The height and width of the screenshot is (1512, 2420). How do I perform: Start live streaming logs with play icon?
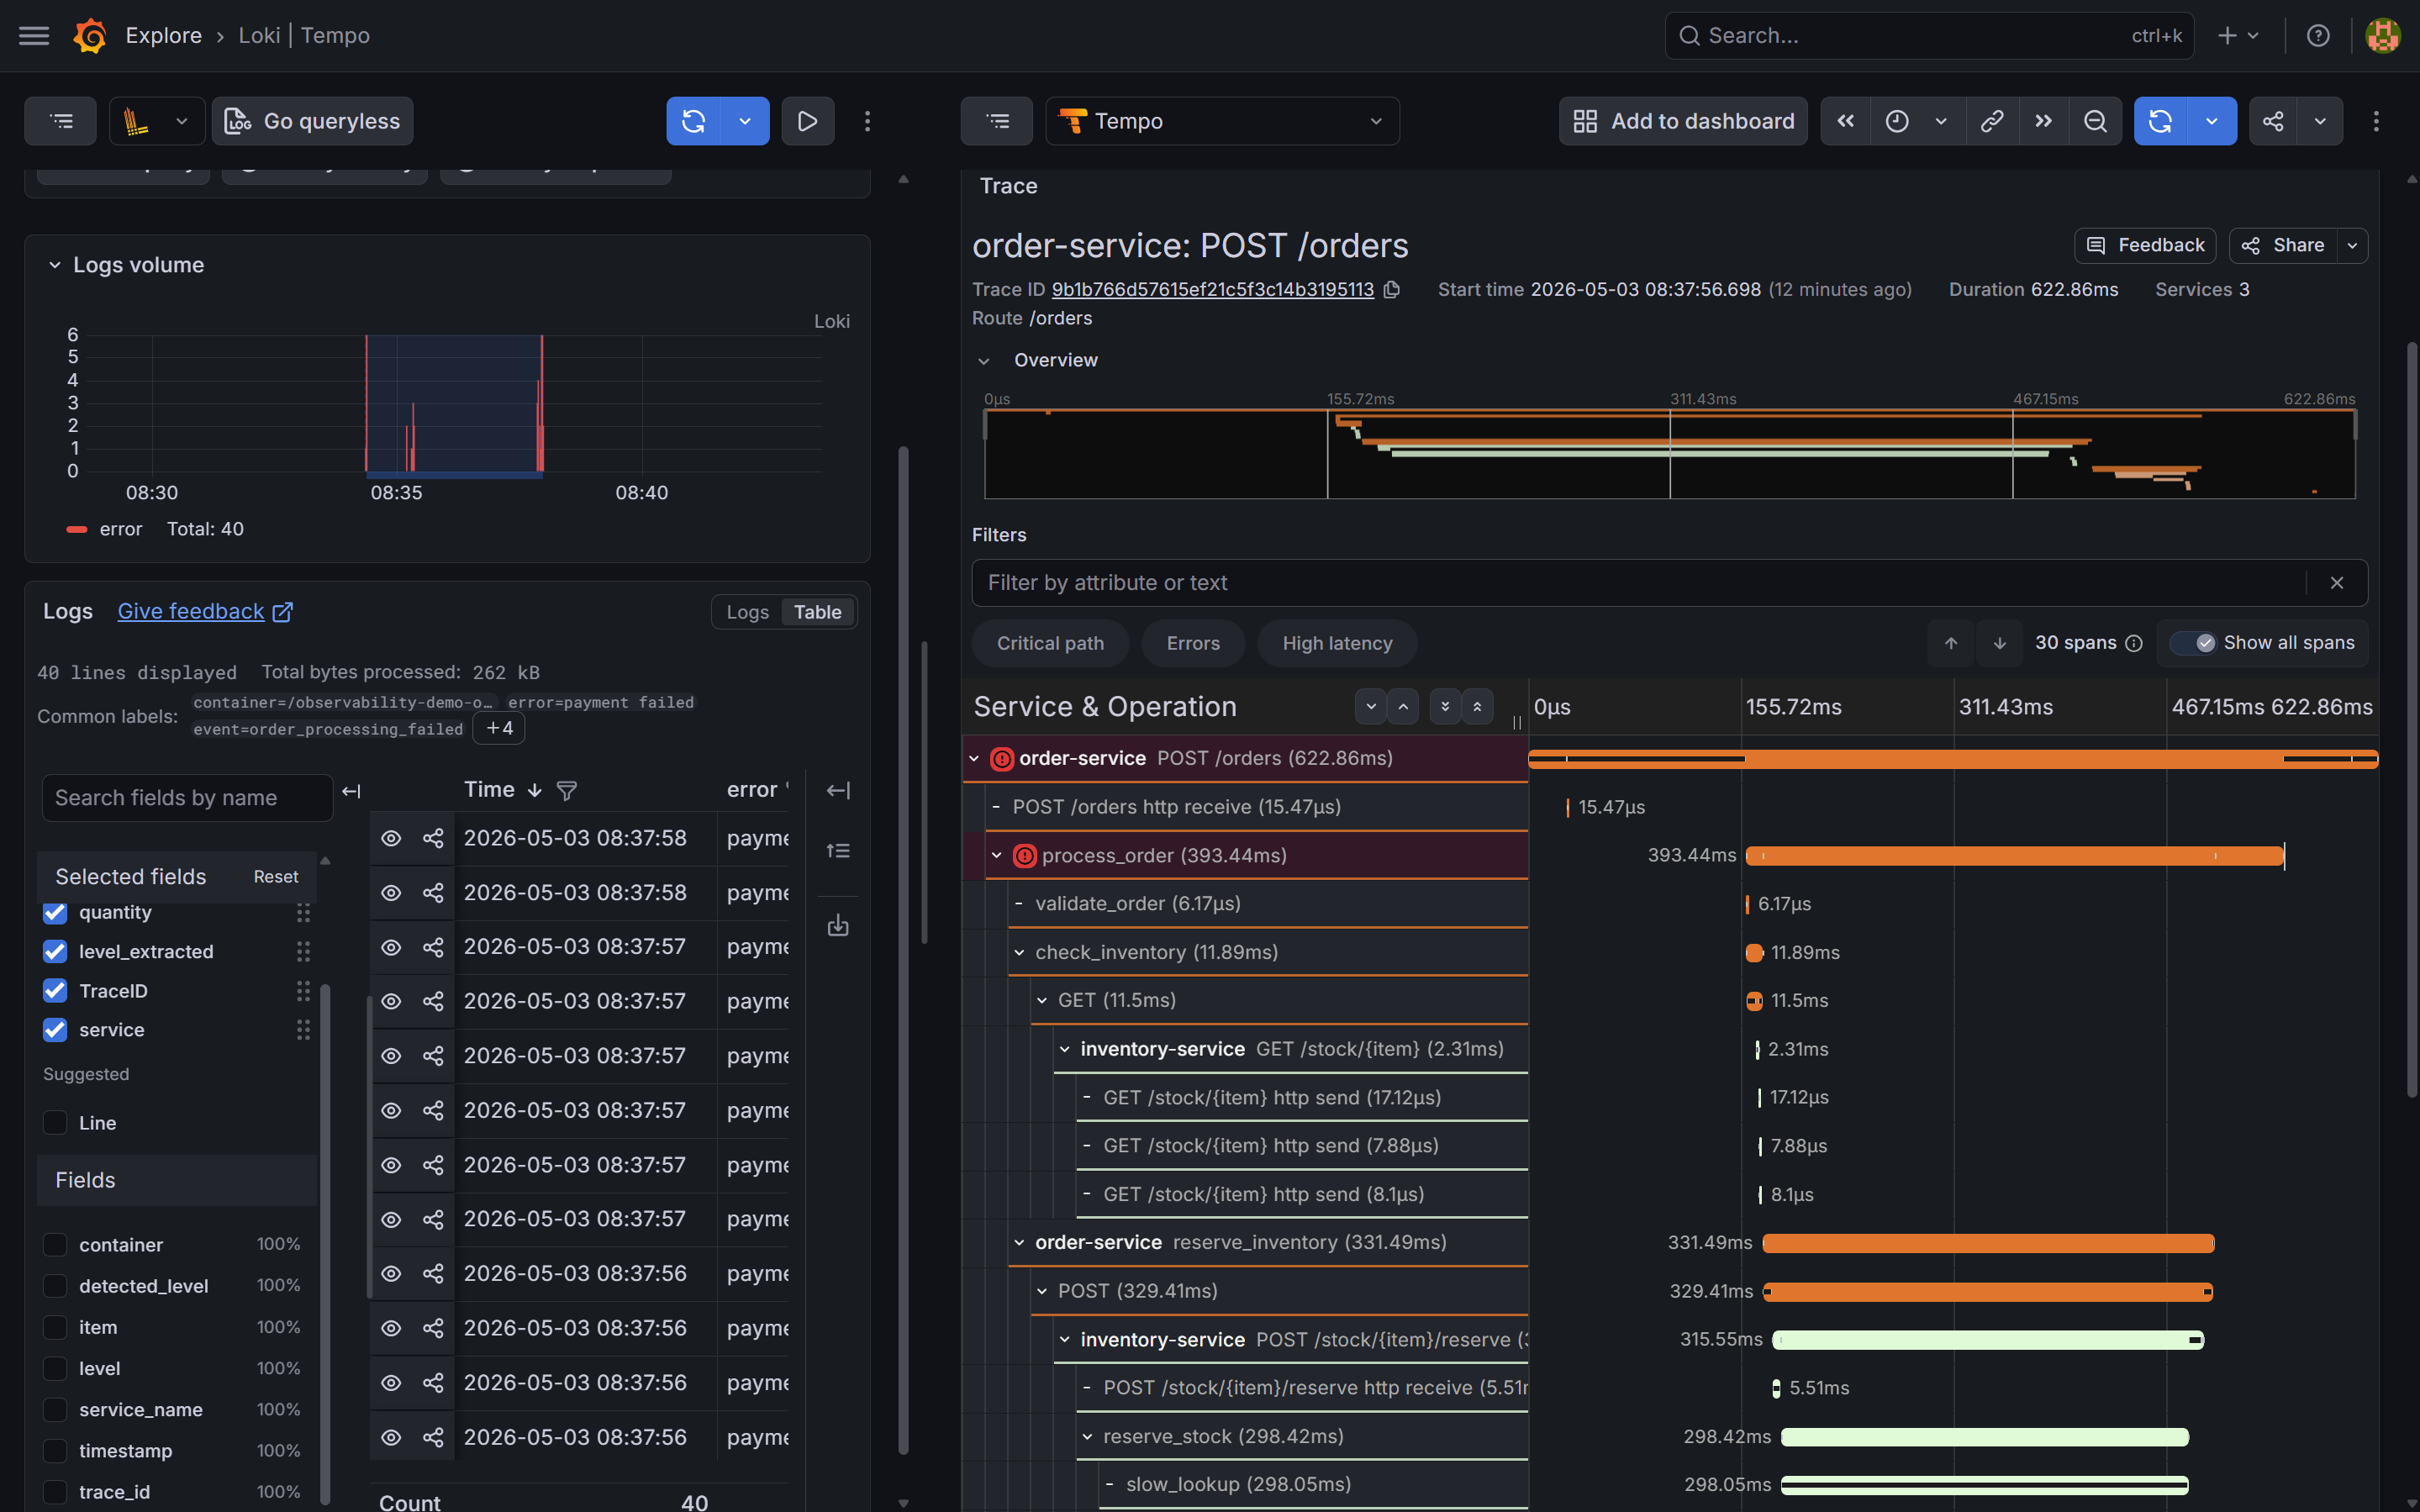click(x=808, y=121)
